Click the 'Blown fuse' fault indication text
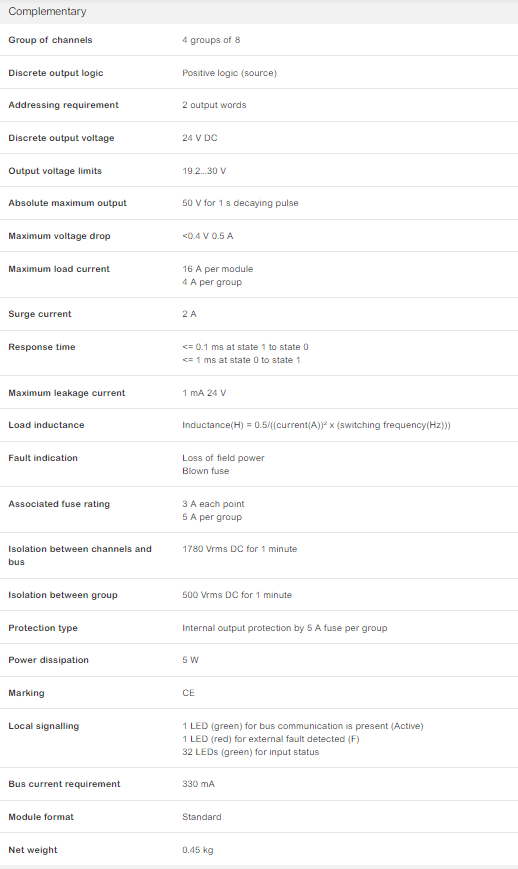The width and height of the screenshot is (518, 869). [x=206, y=471]
